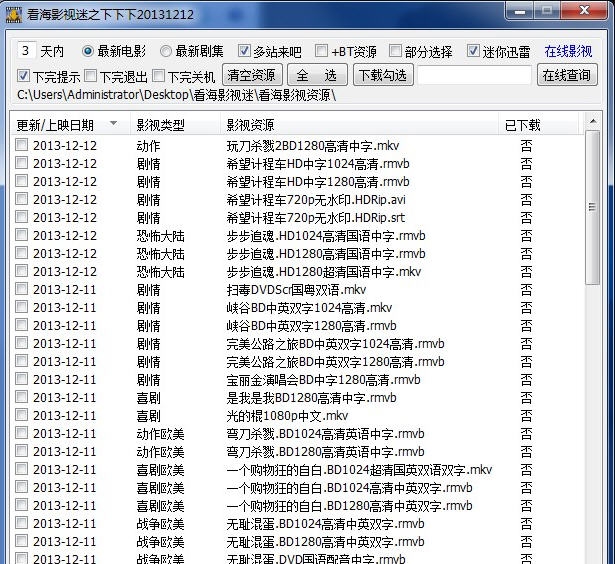Select 无耻混蛋.BD1024高清中英双字.rmvb
The width and height of the screenshot is (615, 564).
[325, 524]
